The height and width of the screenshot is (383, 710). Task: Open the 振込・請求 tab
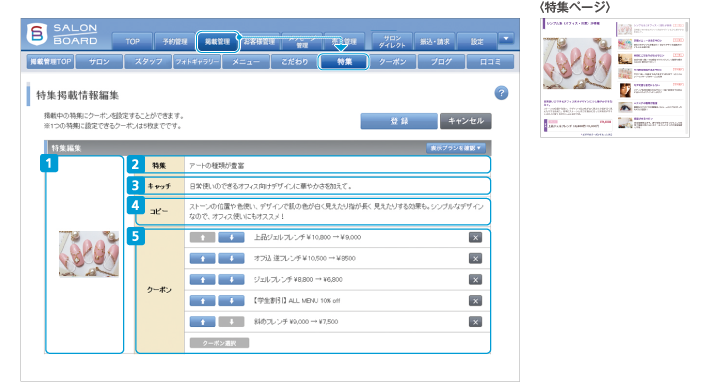(x=435, y=42)
